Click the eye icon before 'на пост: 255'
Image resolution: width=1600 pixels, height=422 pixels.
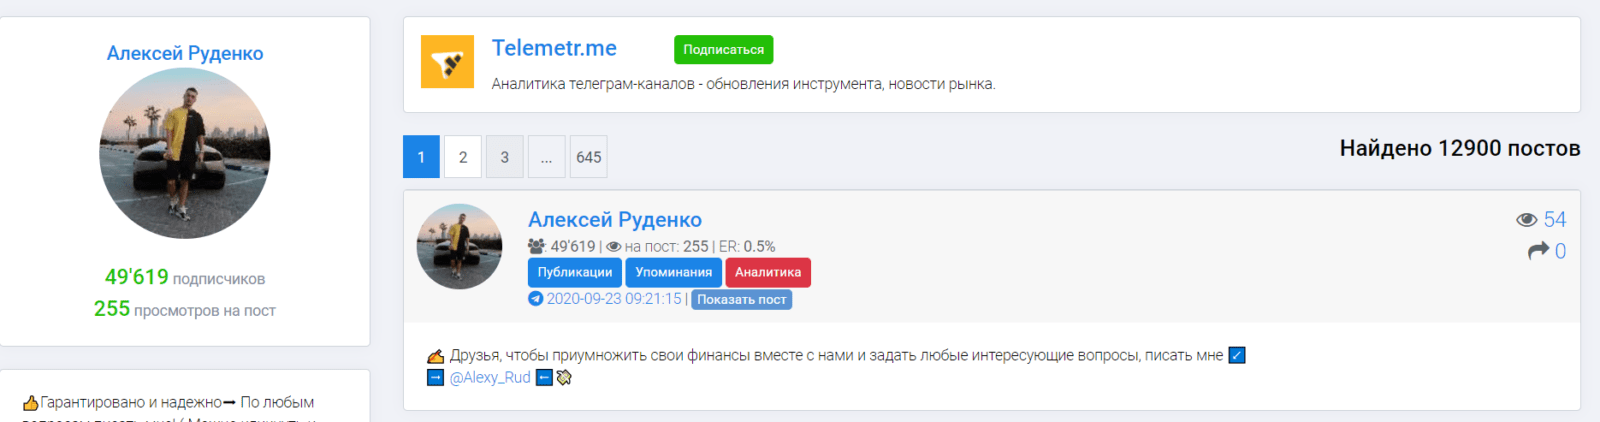pyautogui.click(x=614, y=247)
